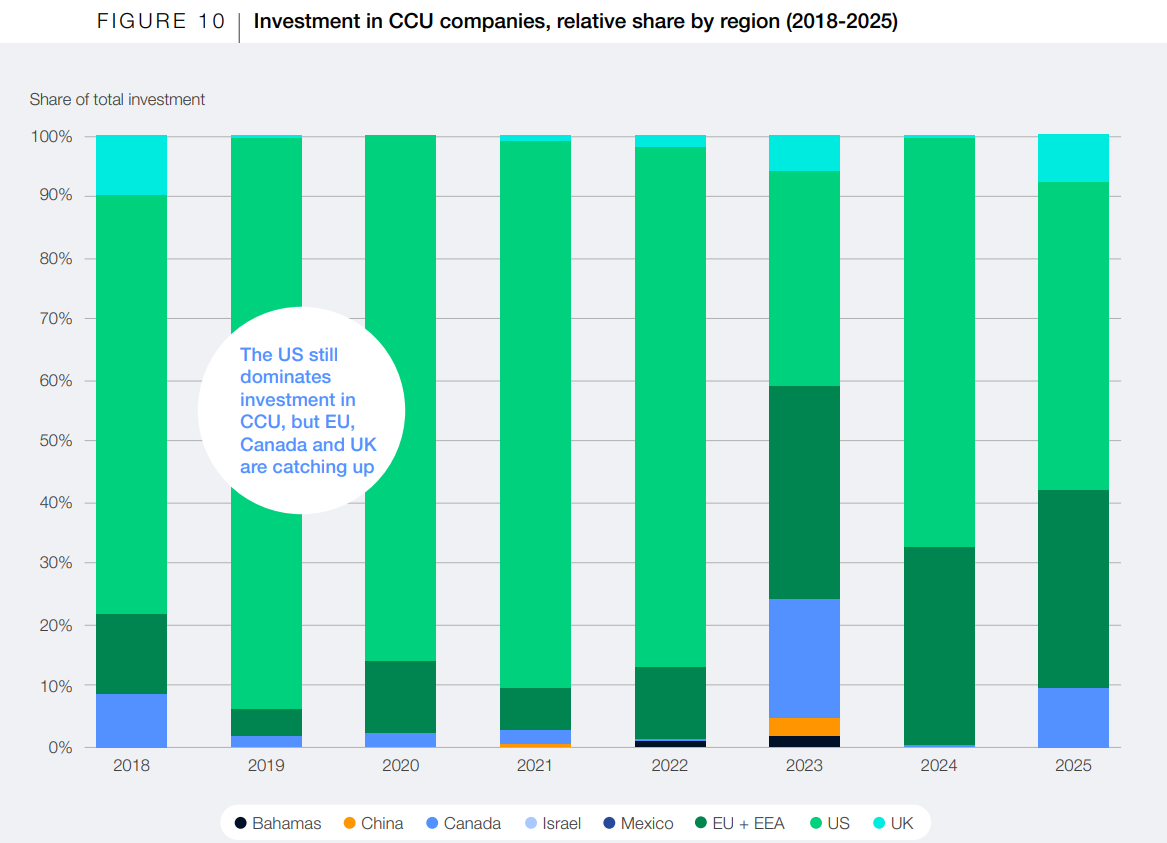Screen dimensions: 1167x843
Task: Select the EU + EEA legend color dot
Action: click(701, 823)
